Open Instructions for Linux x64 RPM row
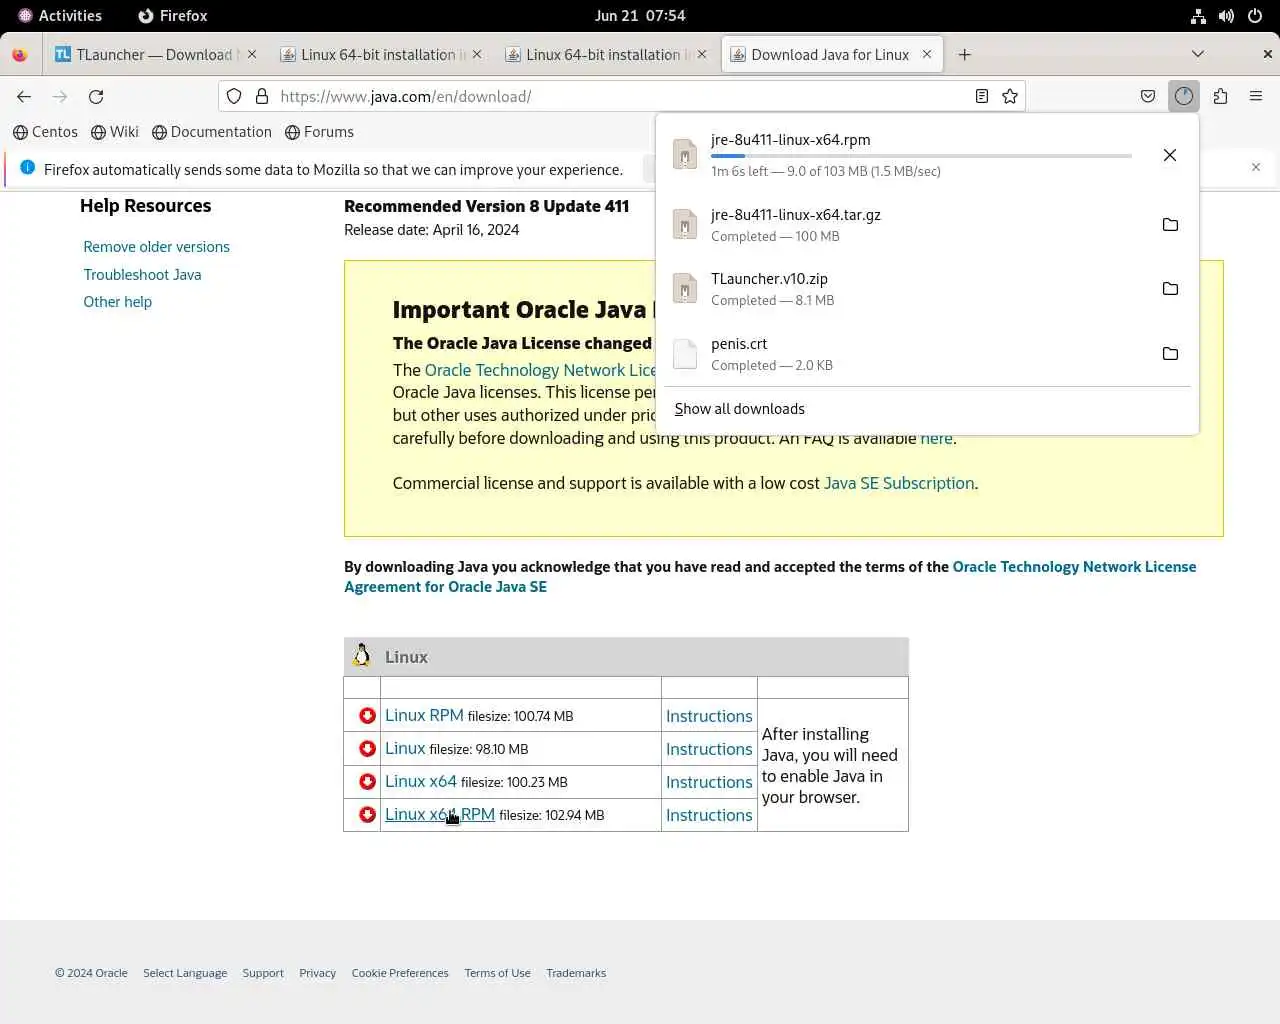This screenshot has height=1024, width=1280. coord(709,815)
